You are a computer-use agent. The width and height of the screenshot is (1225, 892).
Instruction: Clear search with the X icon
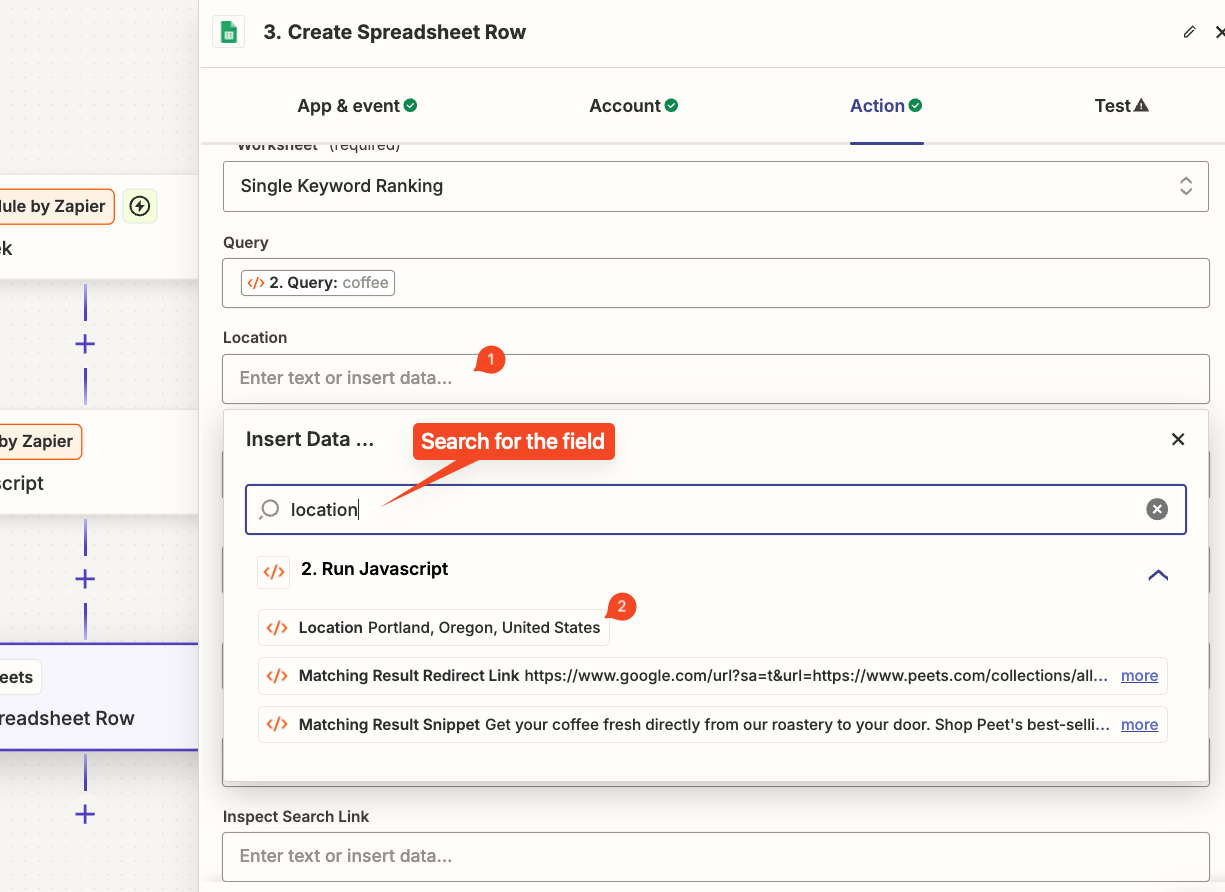pyautogui.click(x=1157, y=510)
